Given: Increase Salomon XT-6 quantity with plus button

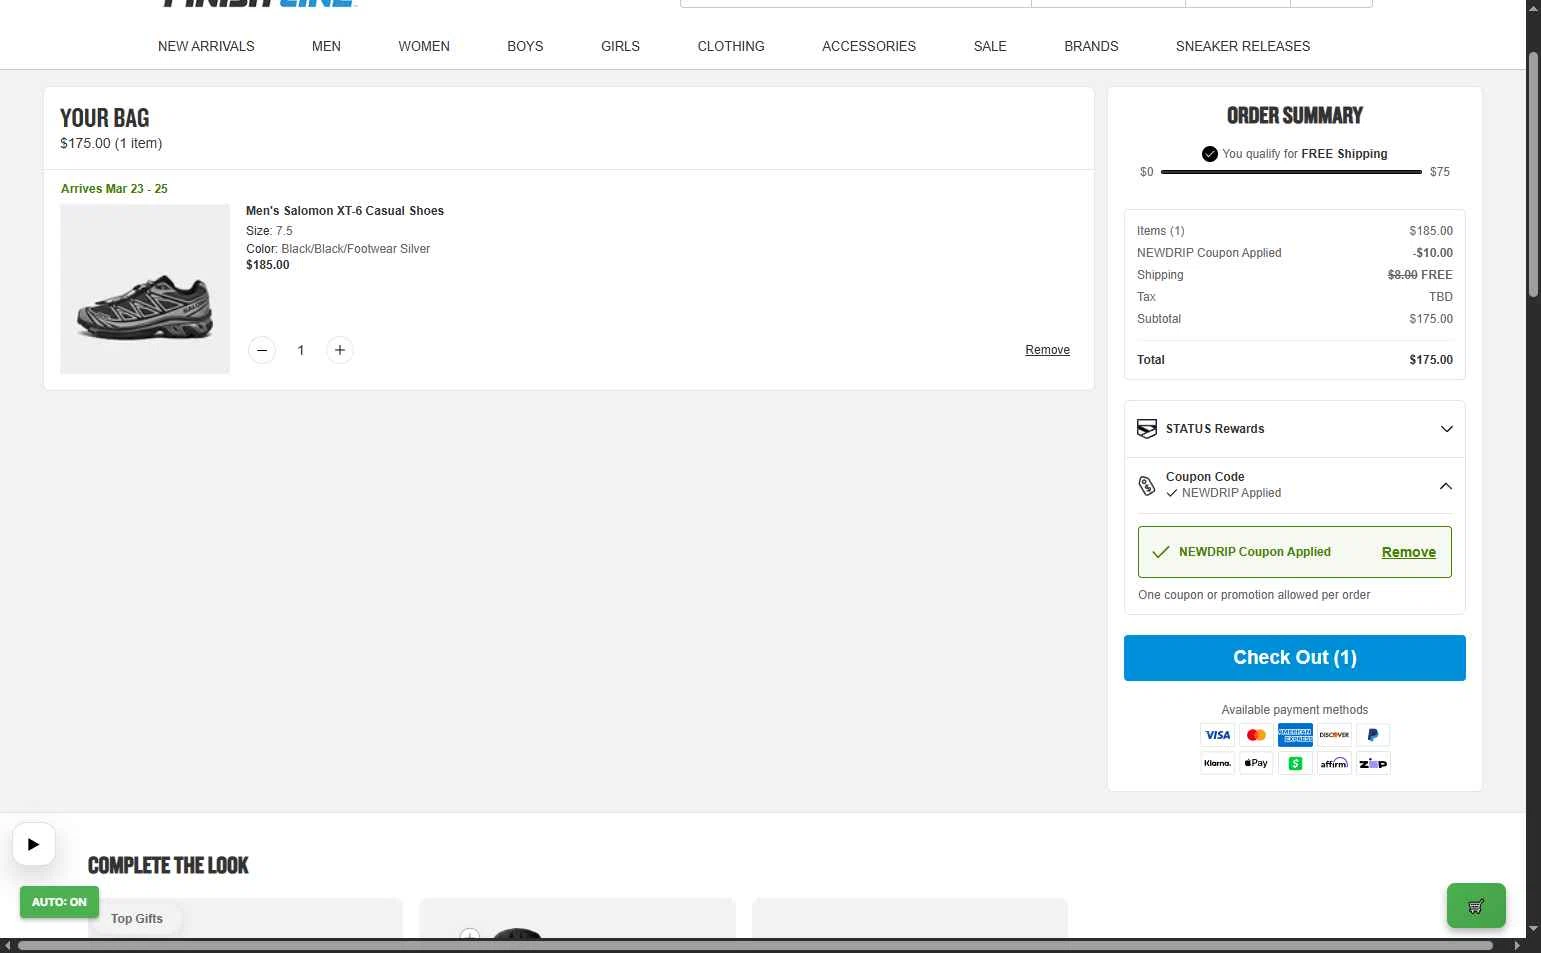Looking at the screenshot, I should pos(340,350).
